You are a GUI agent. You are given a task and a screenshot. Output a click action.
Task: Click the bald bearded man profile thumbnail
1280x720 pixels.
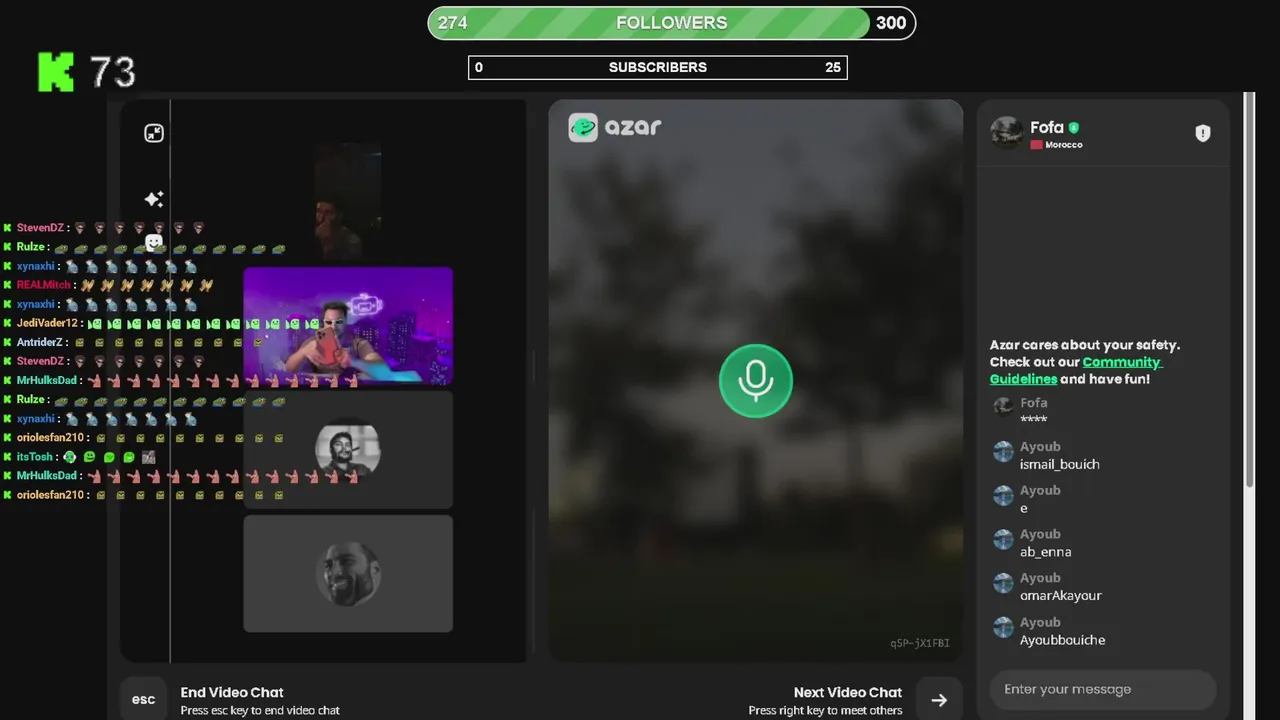(348, 574)
